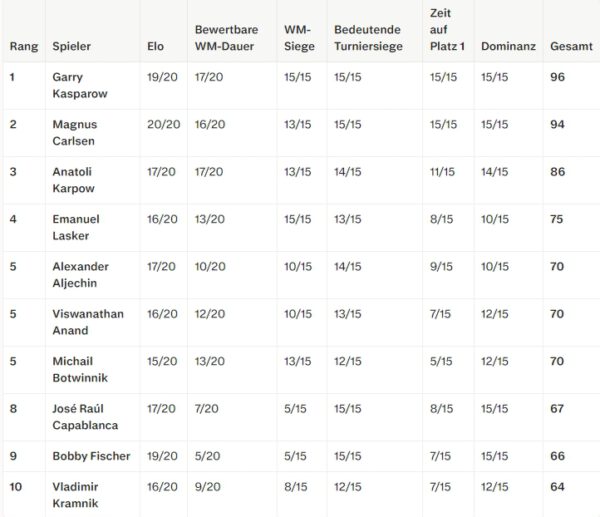
Task: Select Kasparow's total score 96
Action: 558,77
